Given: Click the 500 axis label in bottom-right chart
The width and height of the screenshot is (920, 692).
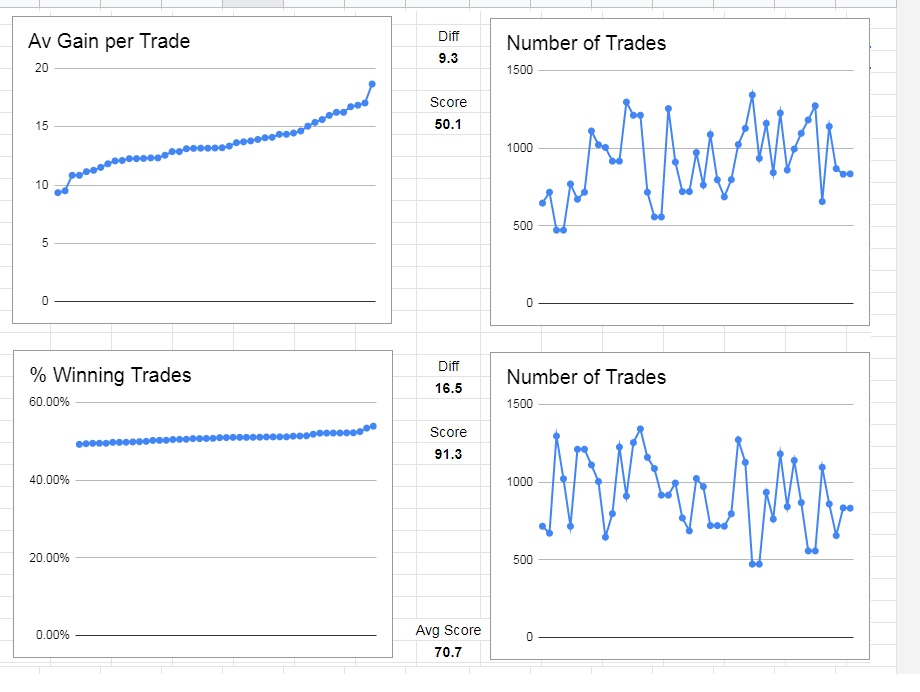Looking at the screenshot, I should pyautogui.click(x=523, y=560).
